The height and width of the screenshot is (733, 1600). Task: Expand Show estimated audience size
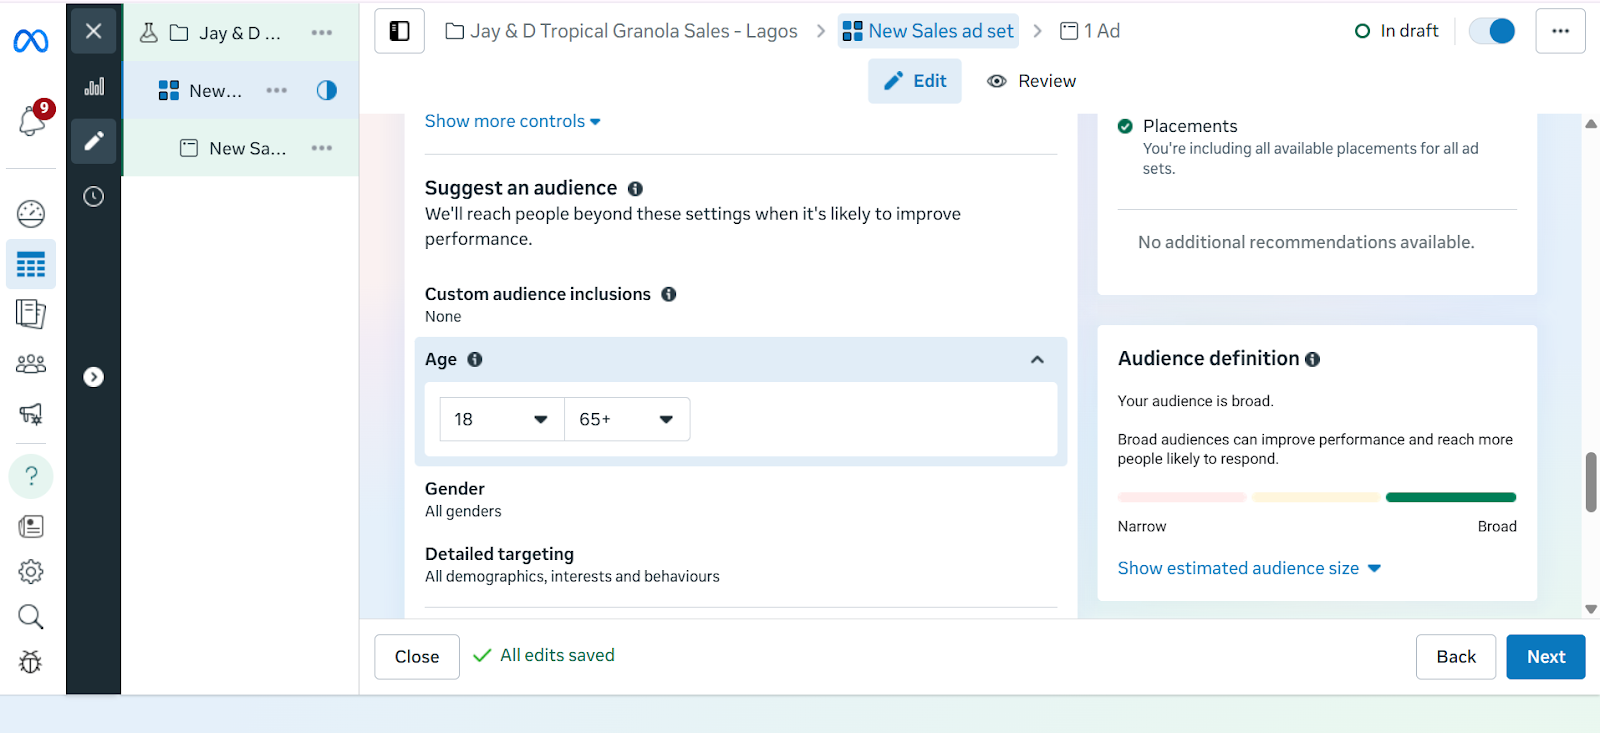[1249, 568]
